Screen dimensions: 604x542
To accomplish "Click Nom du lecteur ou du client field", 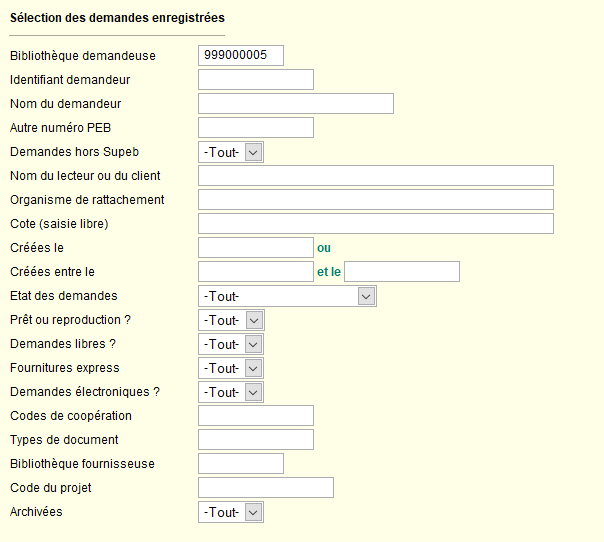I will (376, 175).
